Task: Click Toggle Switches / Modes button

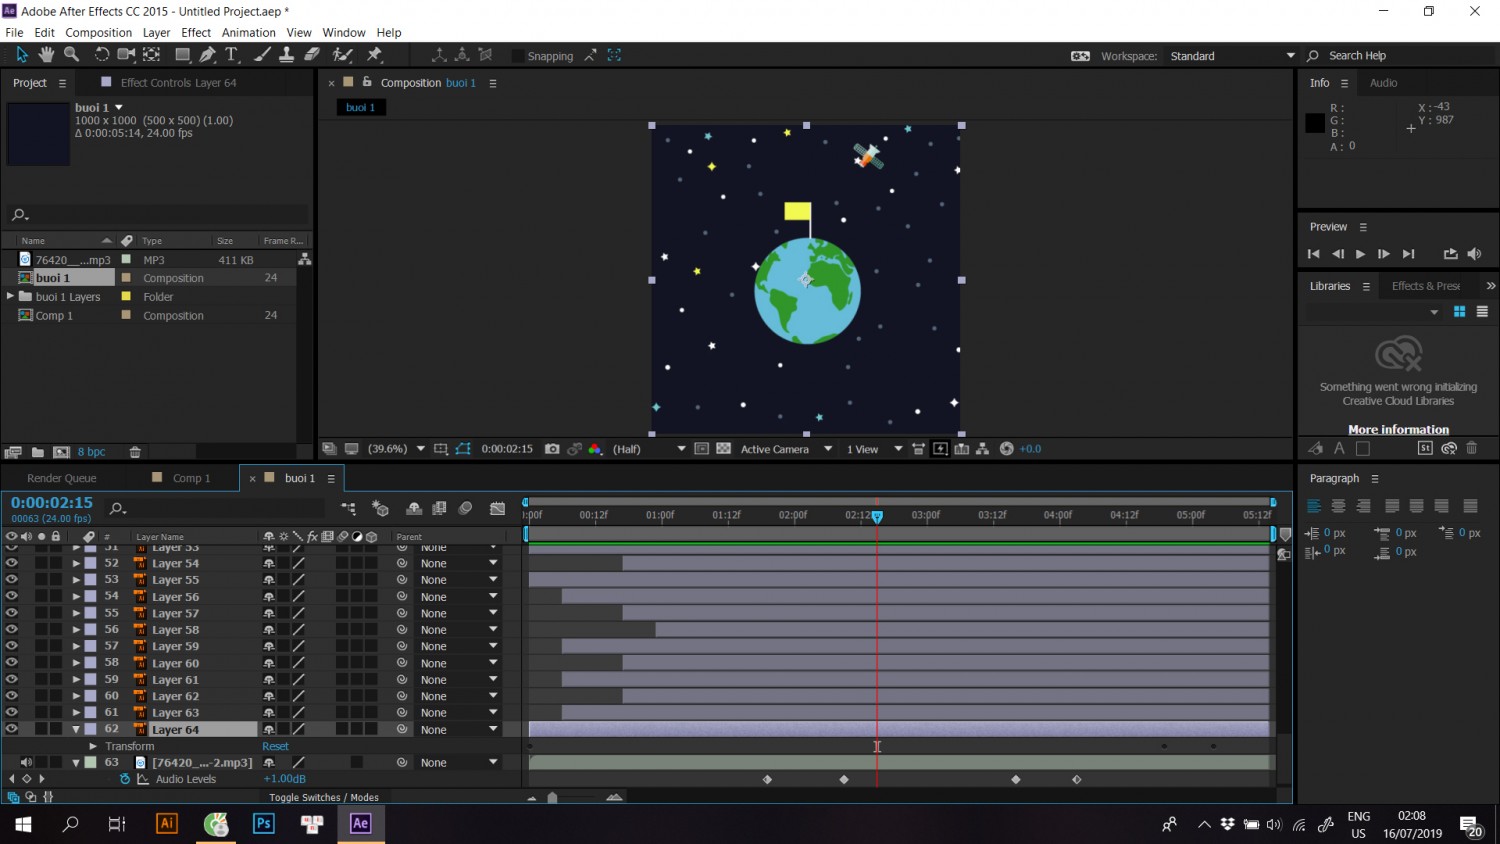Action: [x=324, y=798]
